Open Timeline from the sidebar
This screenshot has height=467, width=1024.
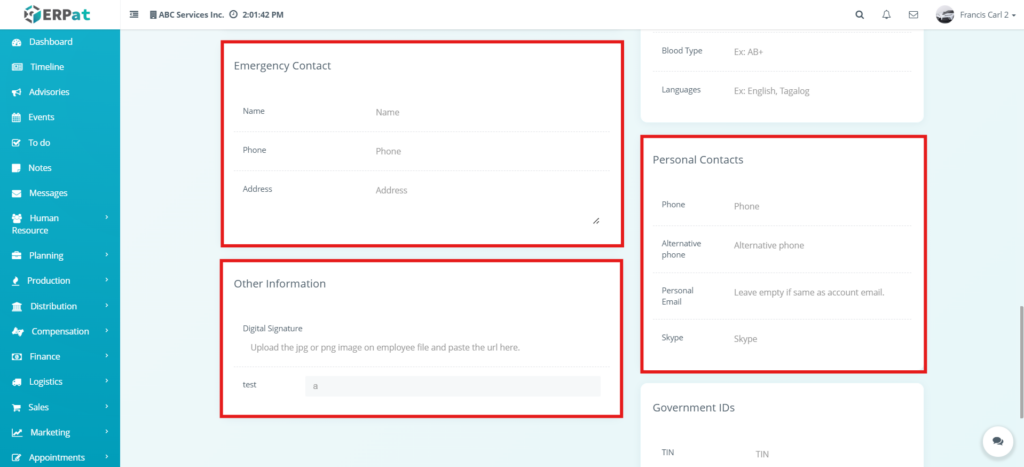[46, 67]
